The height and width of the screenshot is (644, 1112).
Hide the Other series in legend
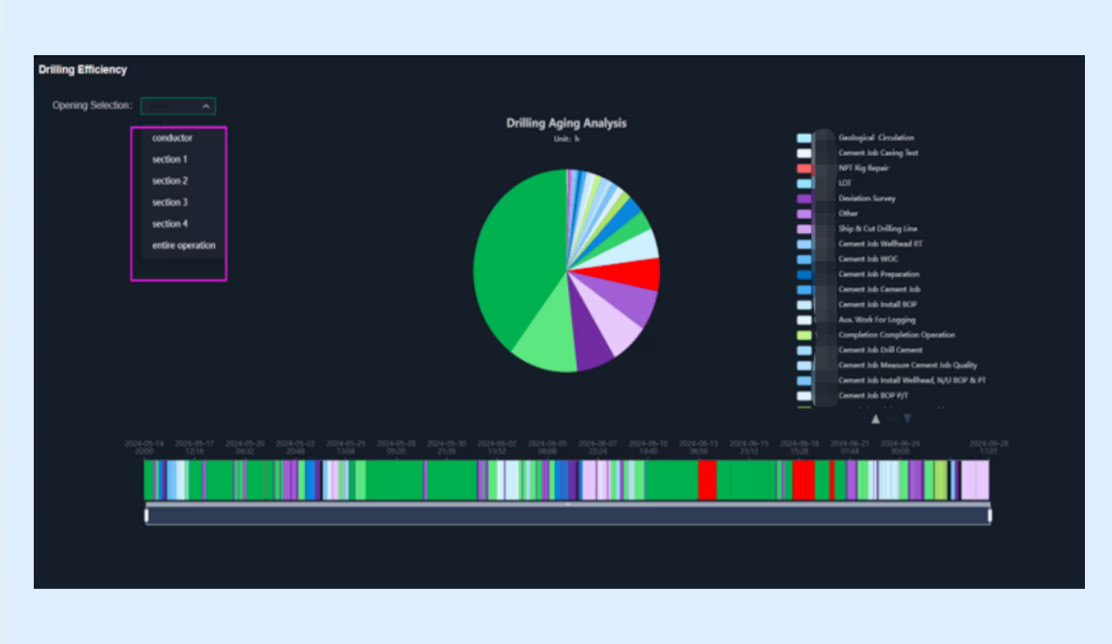(848, 214)
